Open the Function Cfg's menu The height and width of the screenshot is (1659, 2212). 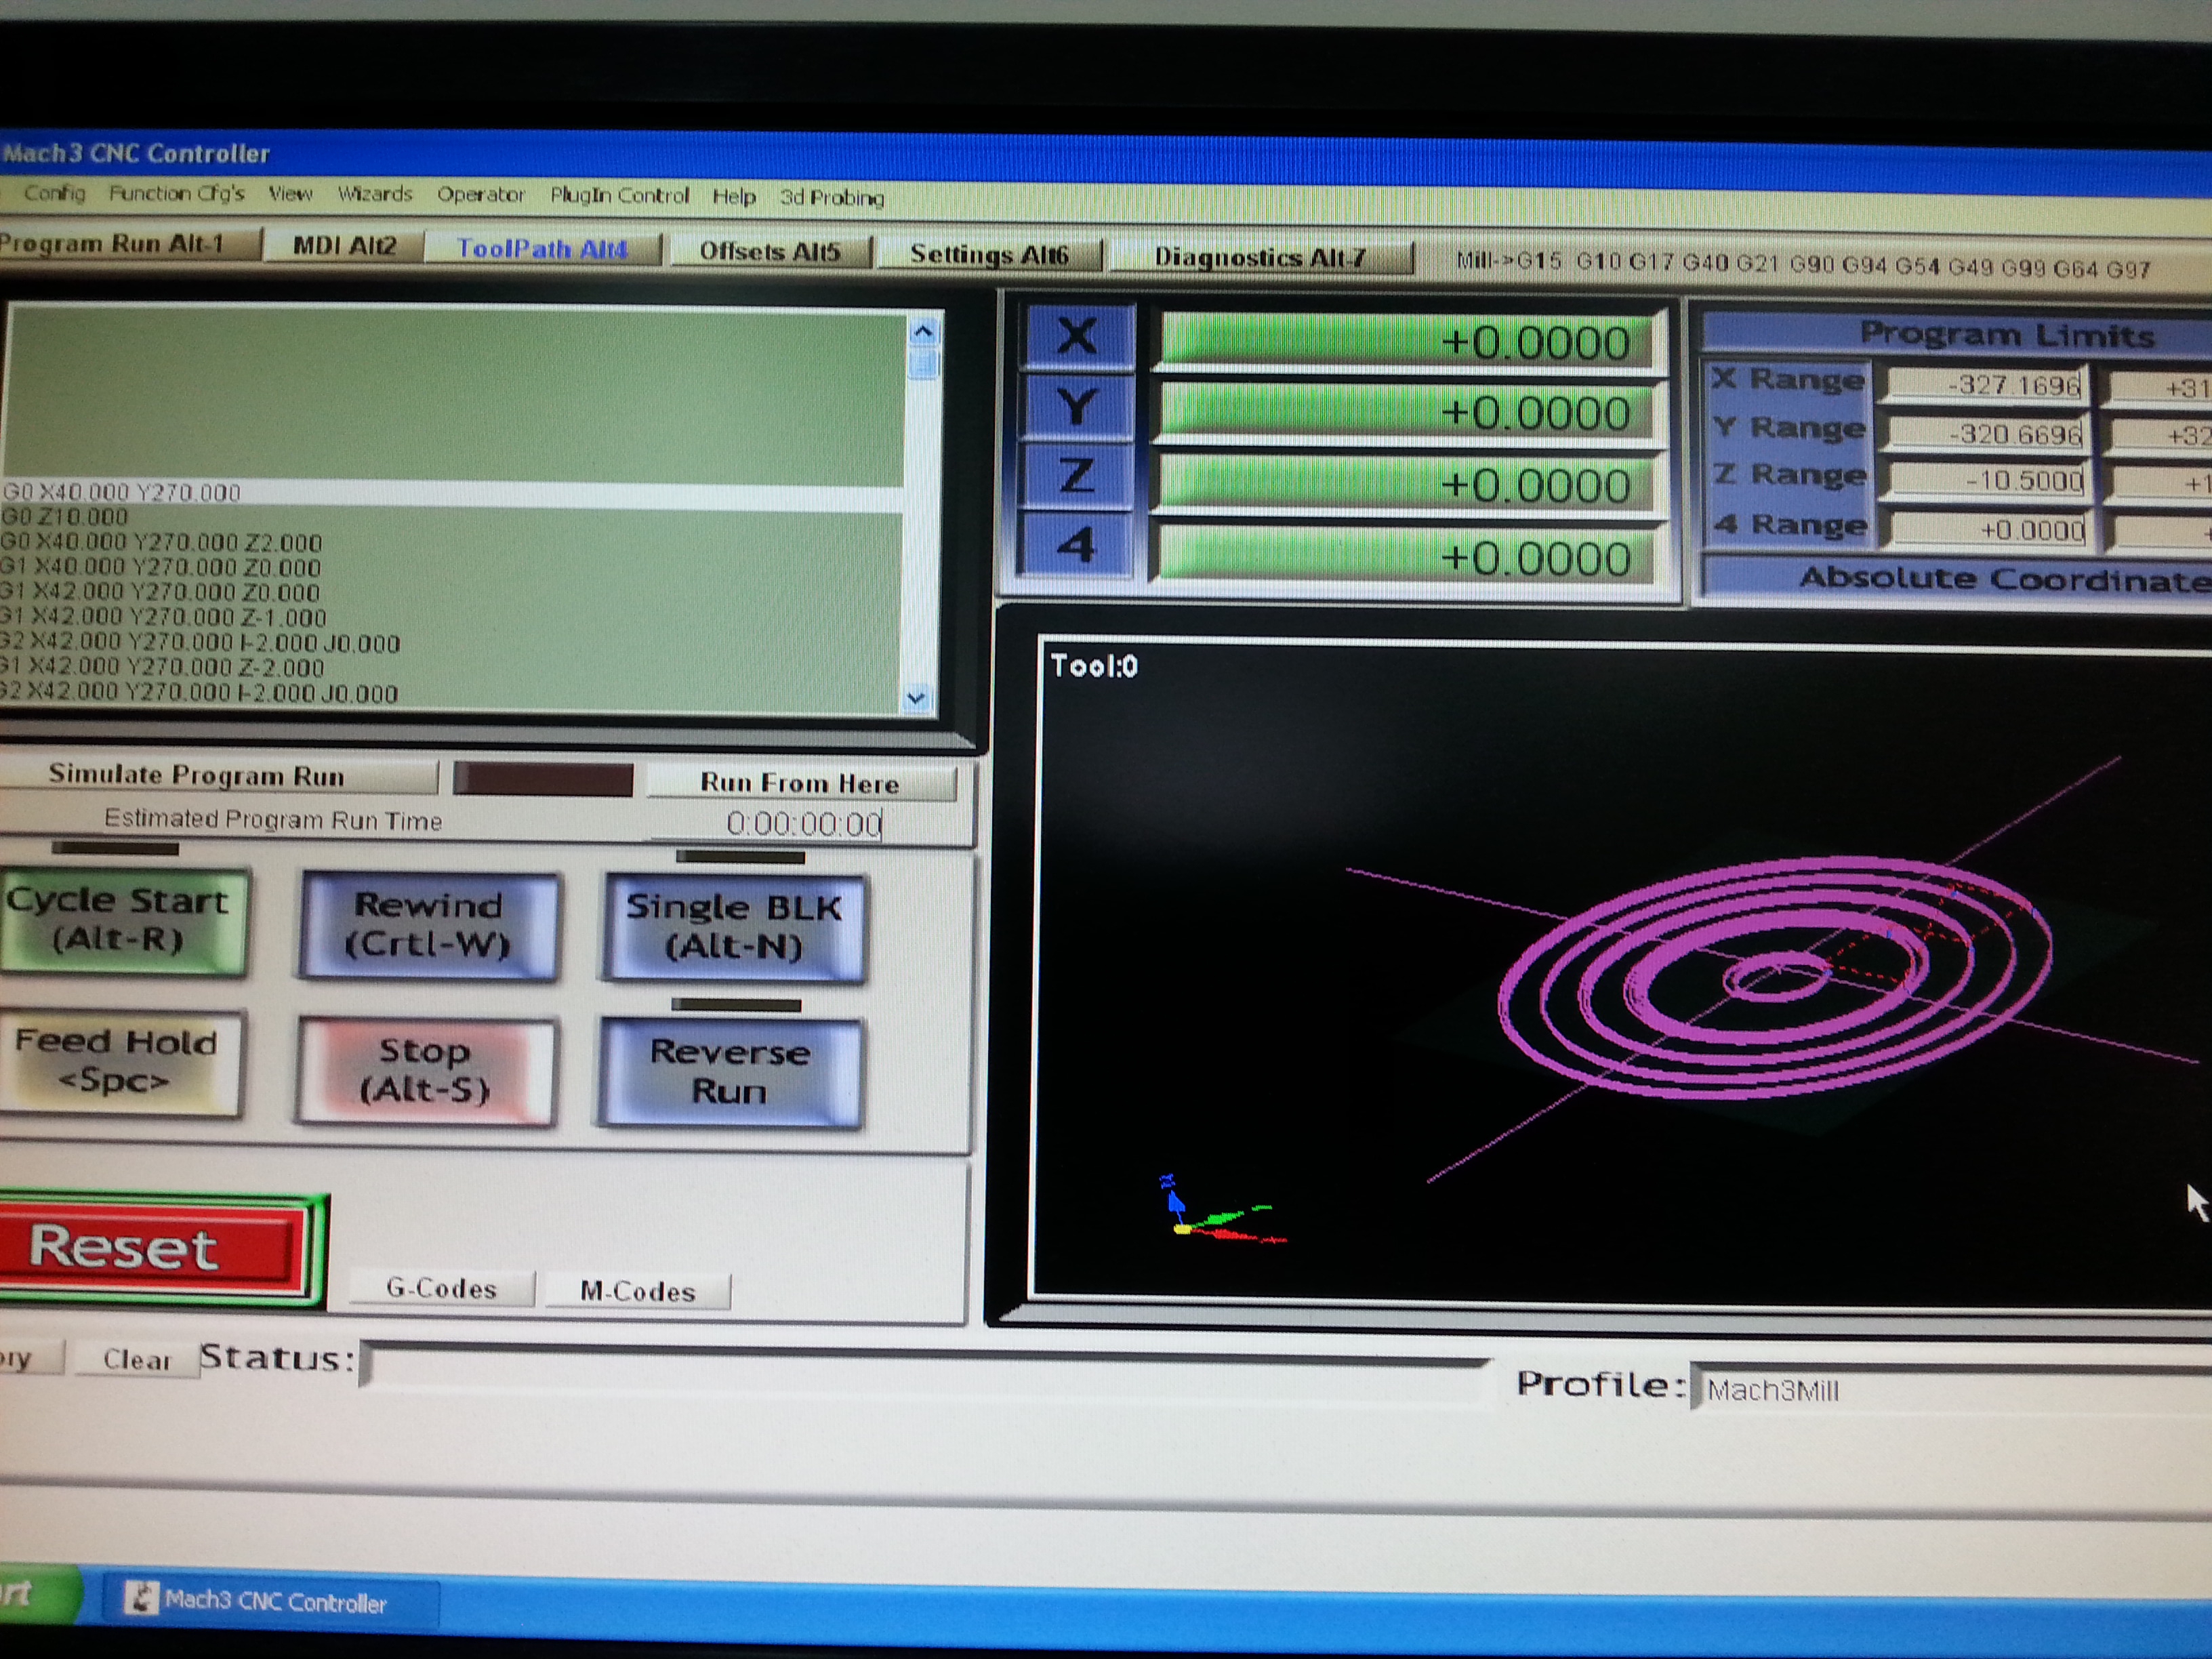pyautogui.click(x=176, y=193)
